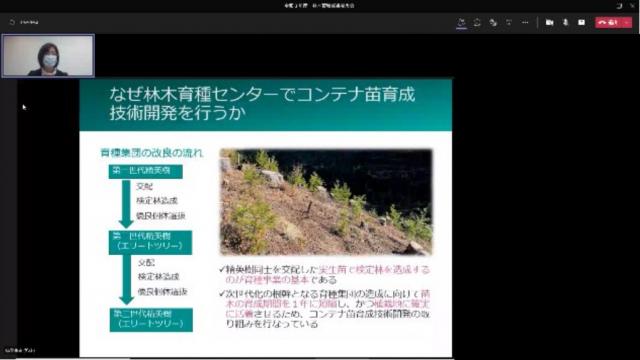Click the slide title starting 'なぜ林木育種センター'
640x360 pixels.
[262, 104]
